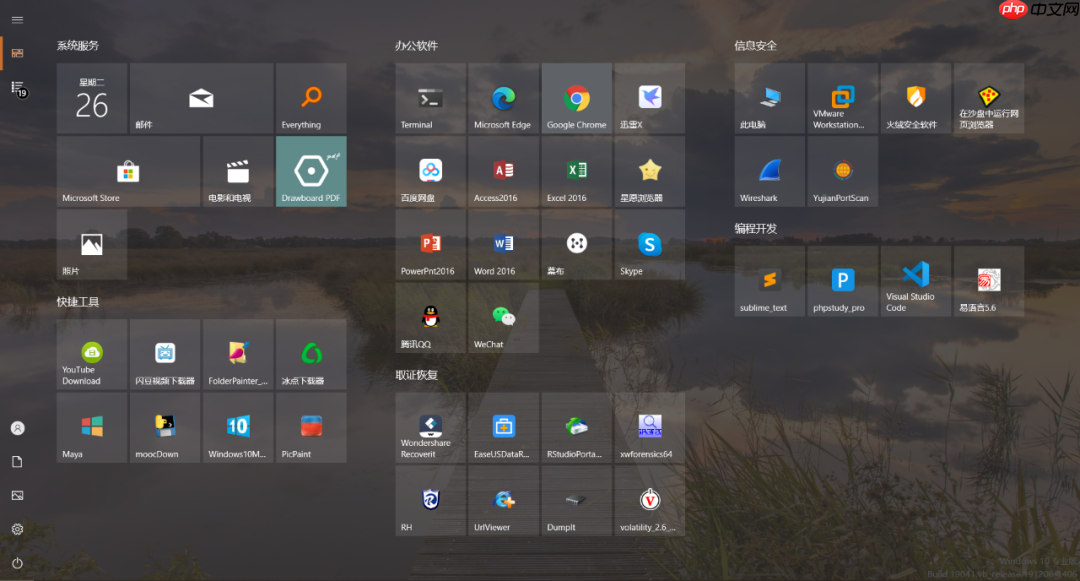This screenshot has width=1080, height=581.
Task: Open Settings via the sidebar gear icon
Action: pos(17,529)
